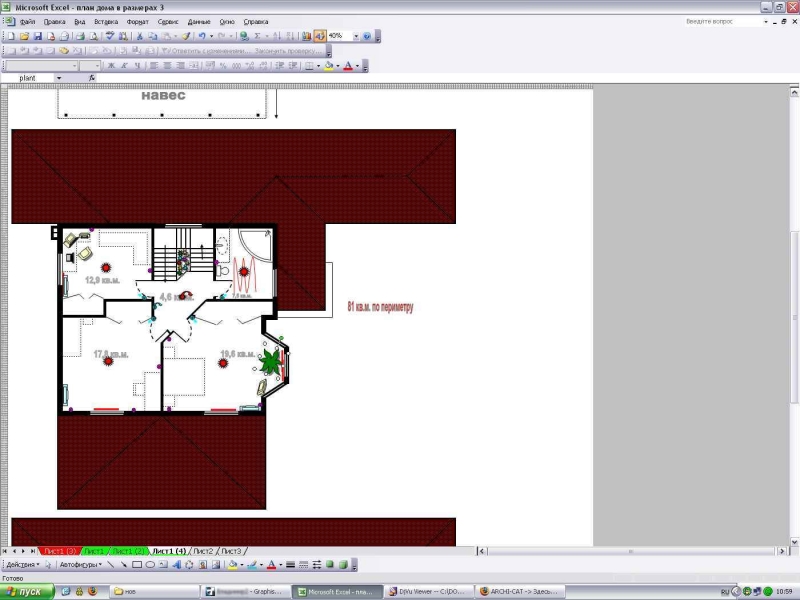This screenshot has width=800, height=600.
Task: Toggle the Select Objects pointer tool
Action: click(48, 565)
